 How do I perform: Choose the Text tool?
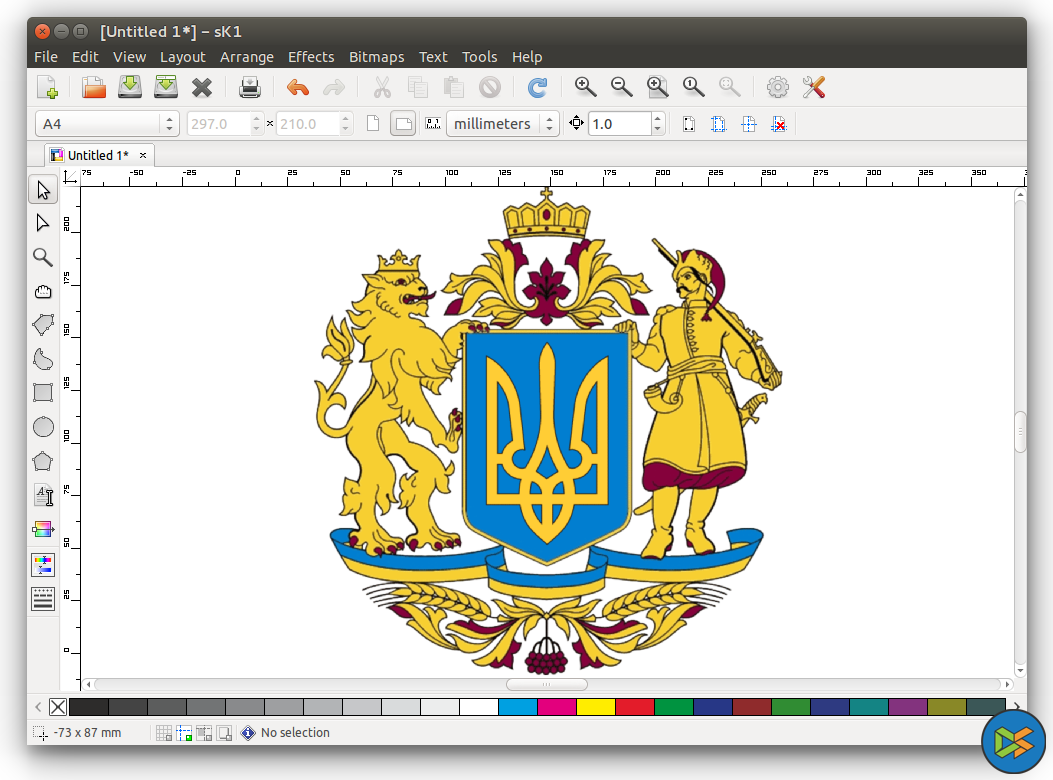(43, 495)
